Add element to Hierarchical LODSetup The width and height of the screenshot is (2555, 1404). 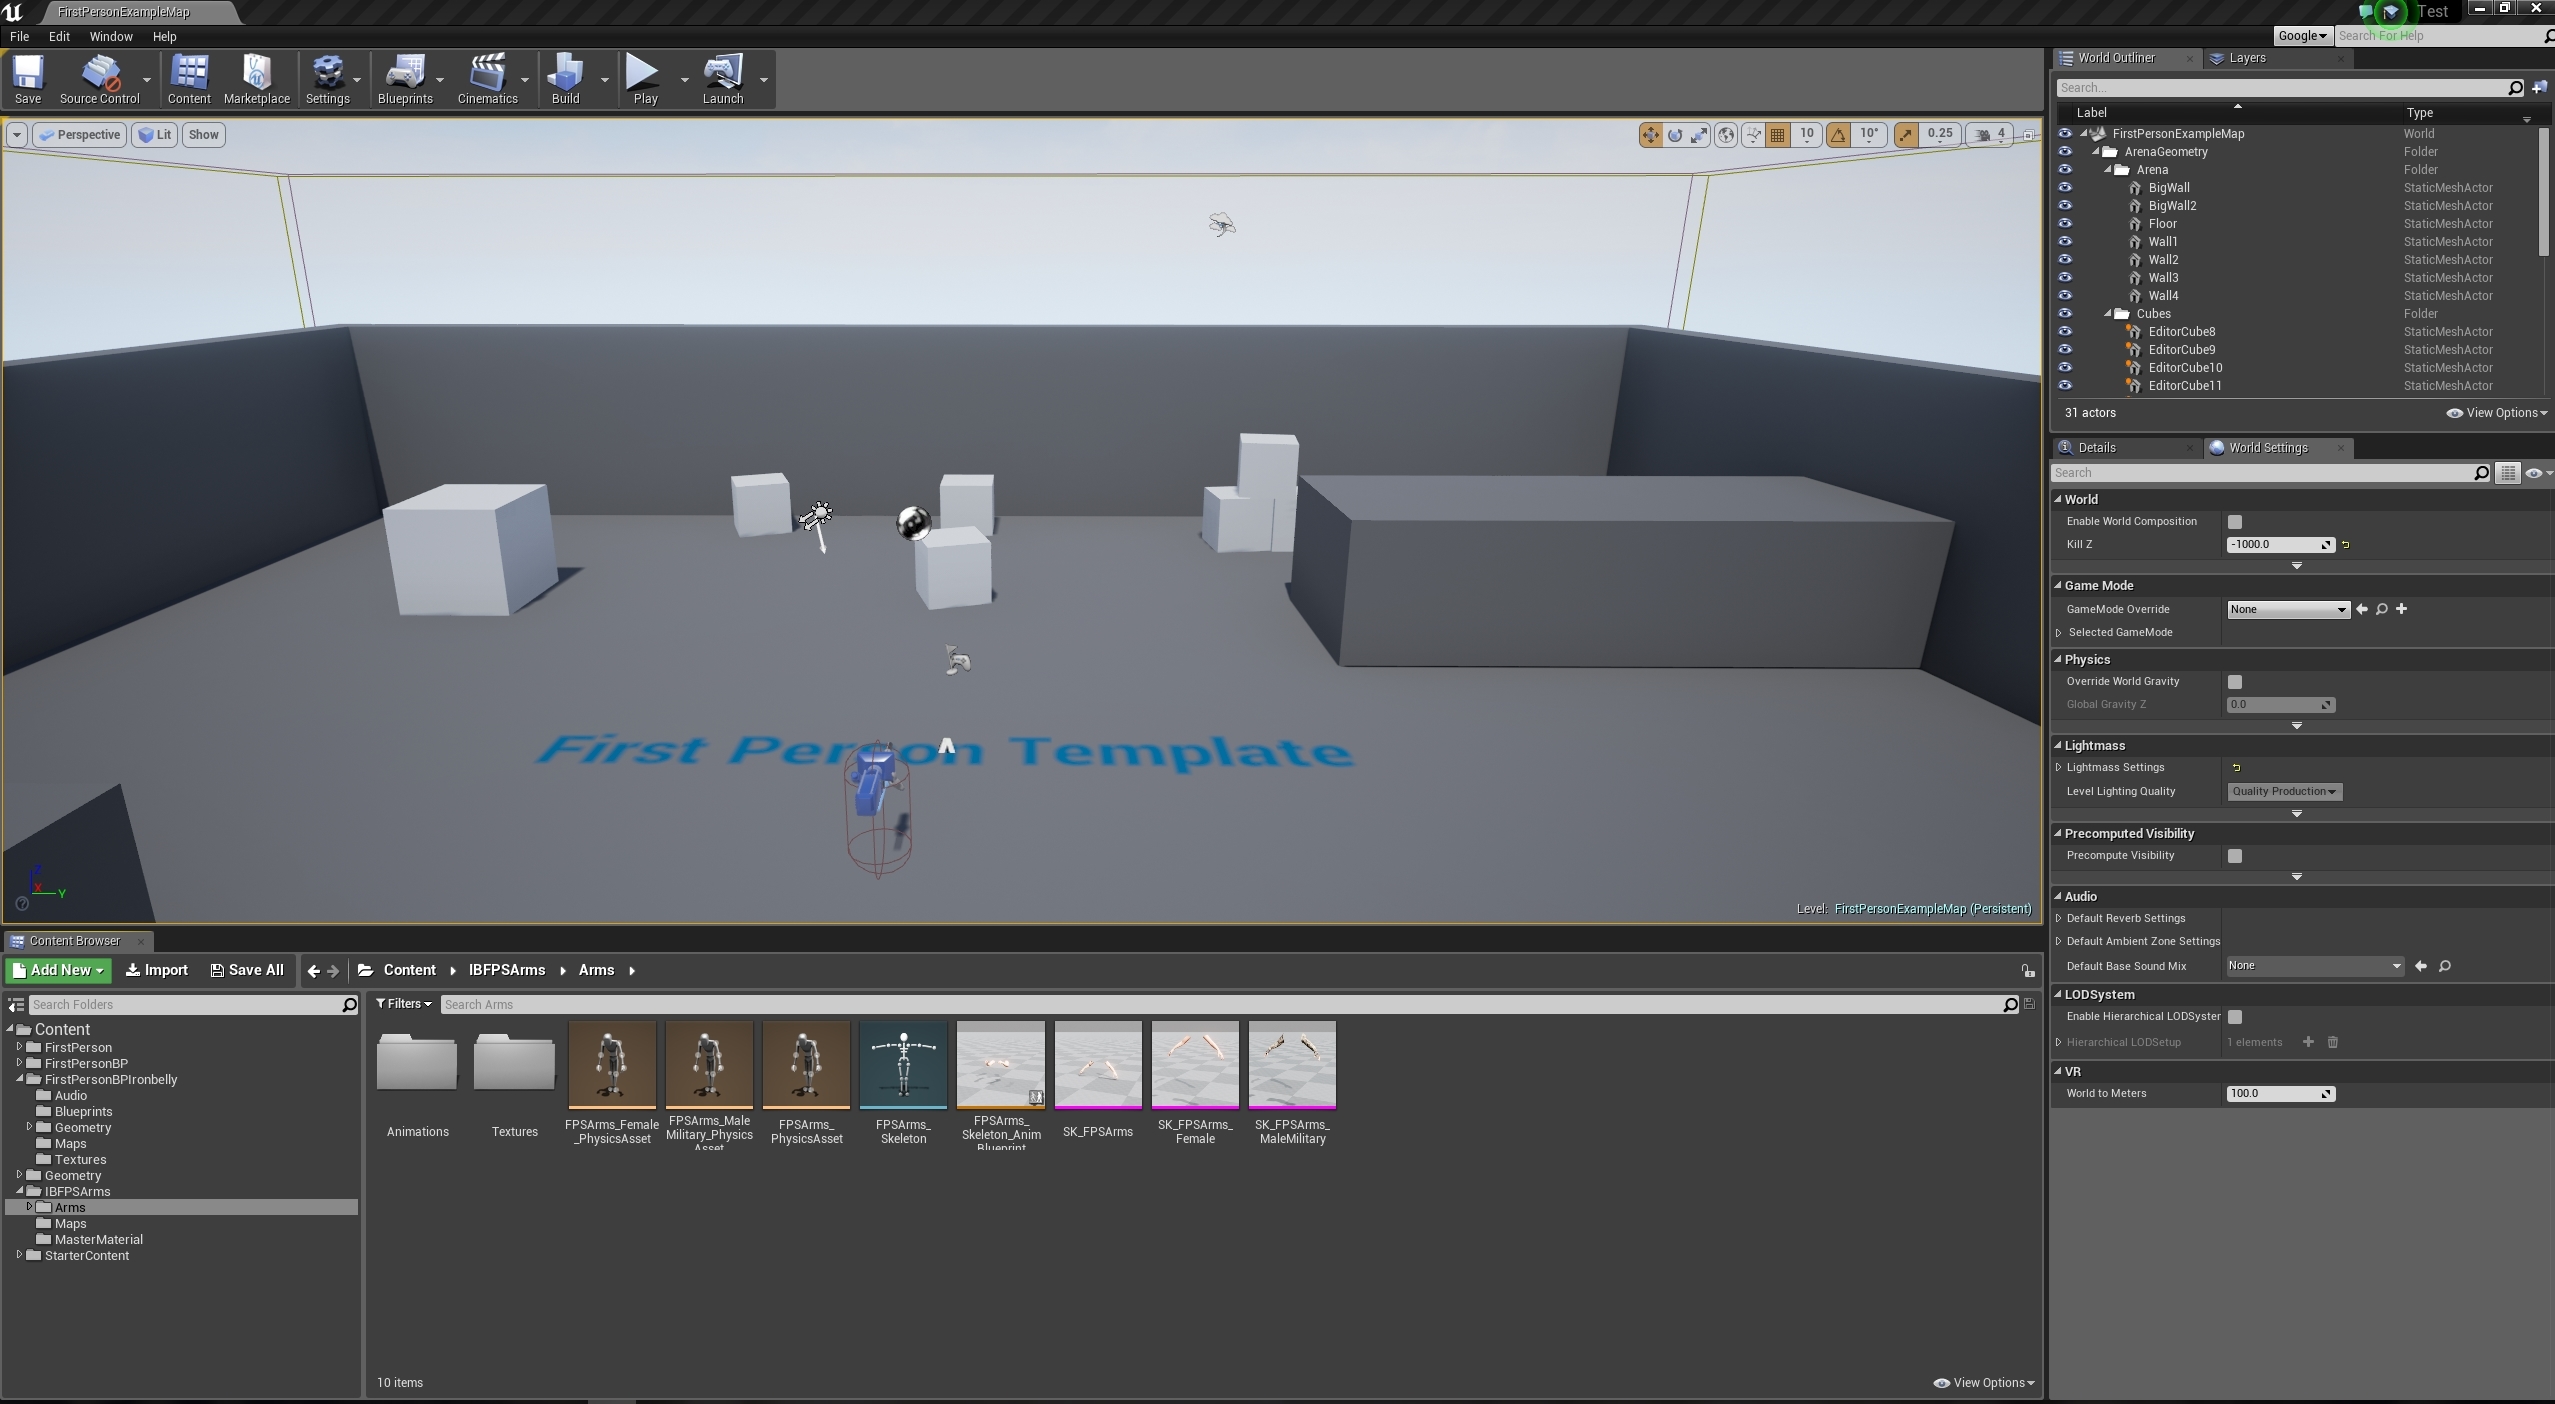pyautogui.click(x=2308, y=1042)
